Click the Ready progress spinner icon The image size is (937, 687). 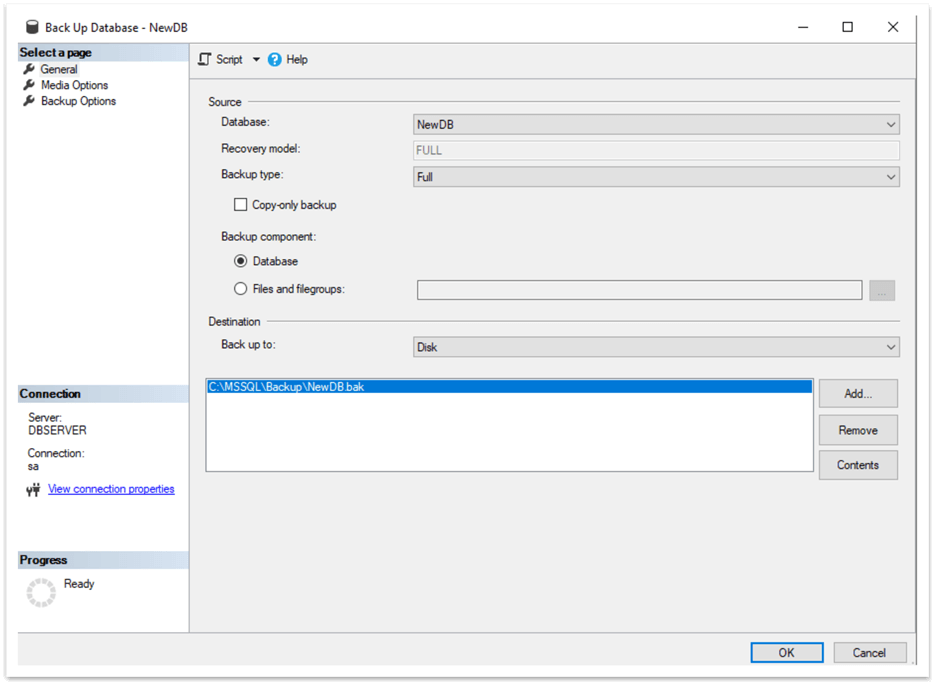(x=40, y=592)
